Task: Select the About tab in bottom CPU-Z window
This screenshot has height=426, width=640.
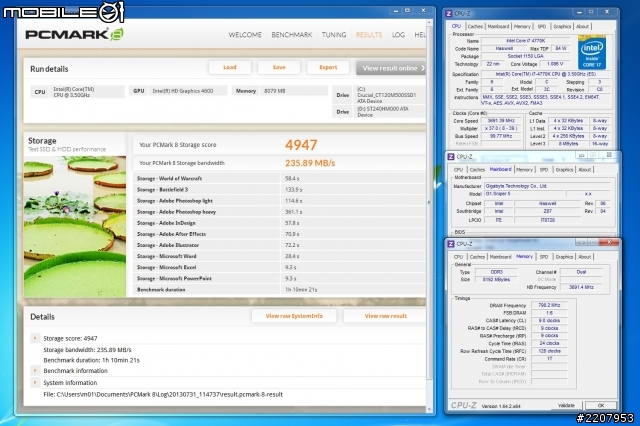Action: 585,257
